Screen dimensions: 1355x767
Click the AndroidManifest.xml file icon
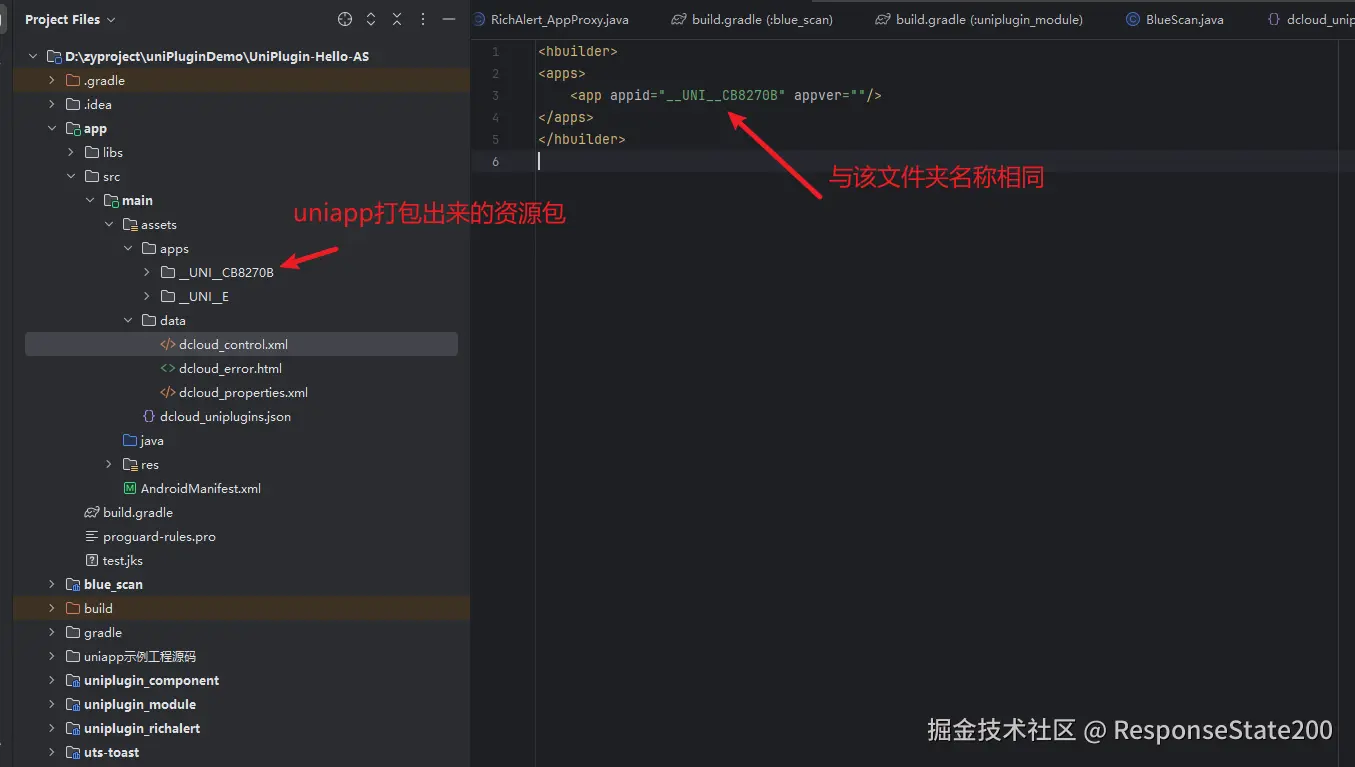tap(130, 488)
